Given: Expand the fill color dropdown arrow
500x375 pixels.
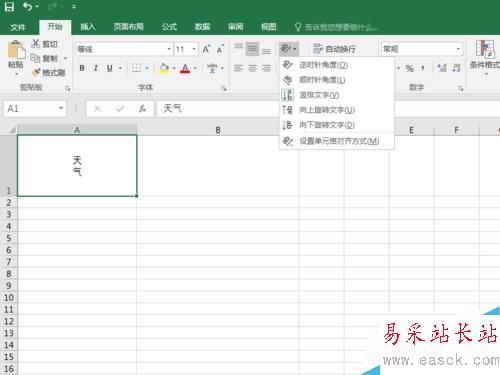Looking at the screenshot, I should point(174,68).
